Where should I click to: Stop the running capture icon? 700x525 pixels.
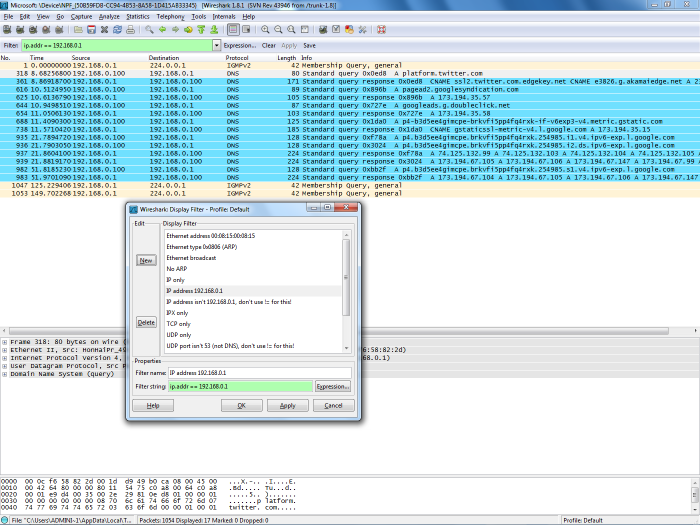[x=46, y=30]
